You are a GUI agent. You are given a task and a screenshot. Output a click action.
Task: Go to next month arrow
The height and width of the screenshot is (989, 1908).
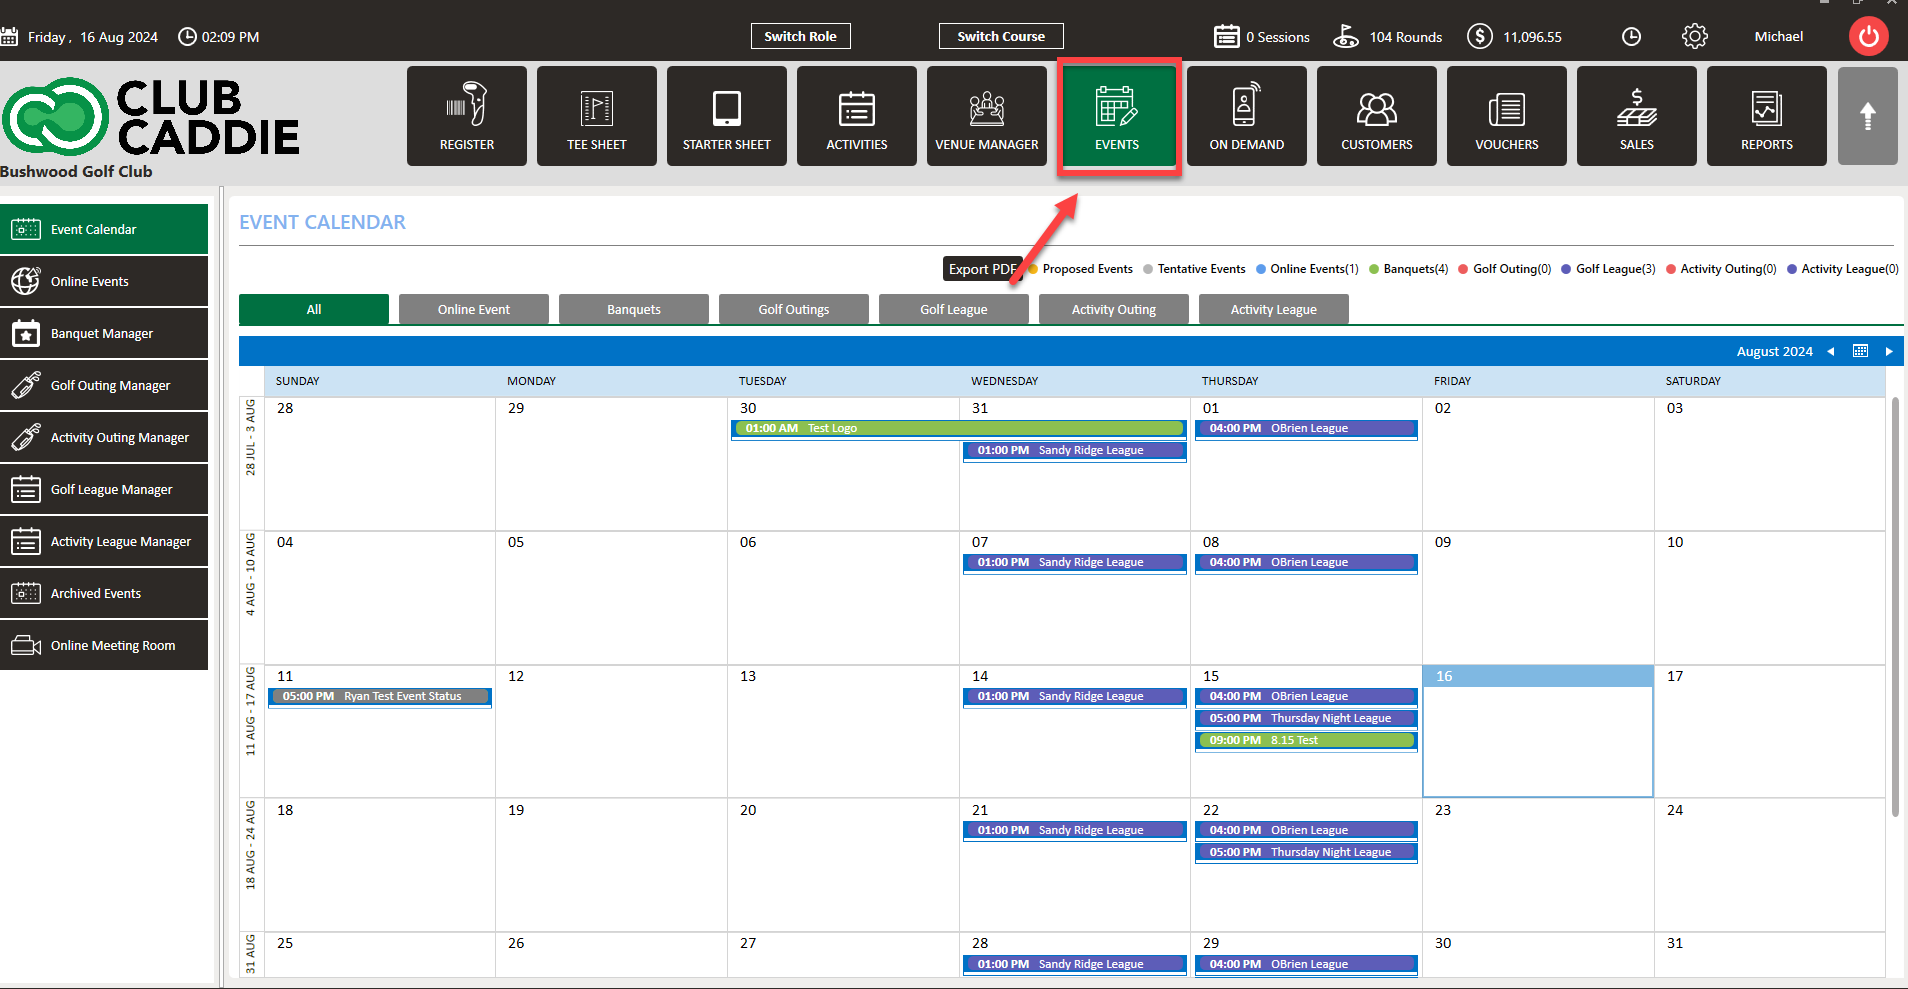coord(1889,351)
